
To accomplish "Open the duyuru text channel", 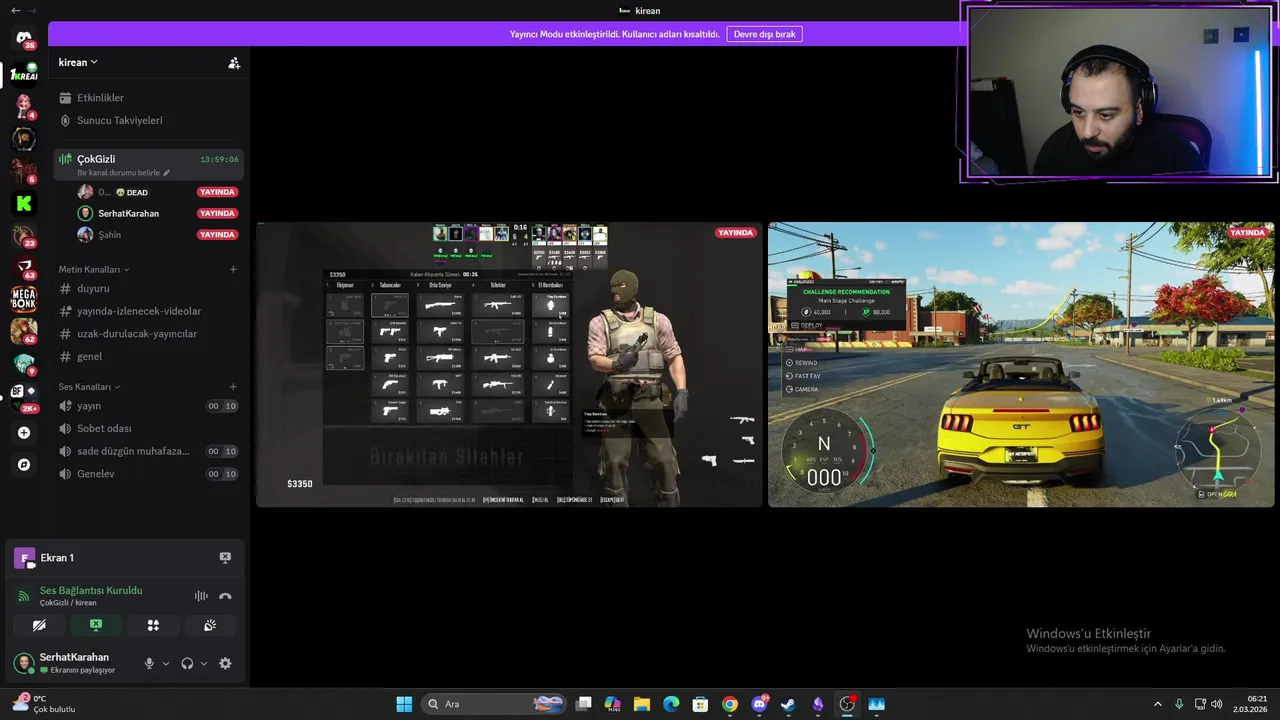I will [x=148, y=288].
